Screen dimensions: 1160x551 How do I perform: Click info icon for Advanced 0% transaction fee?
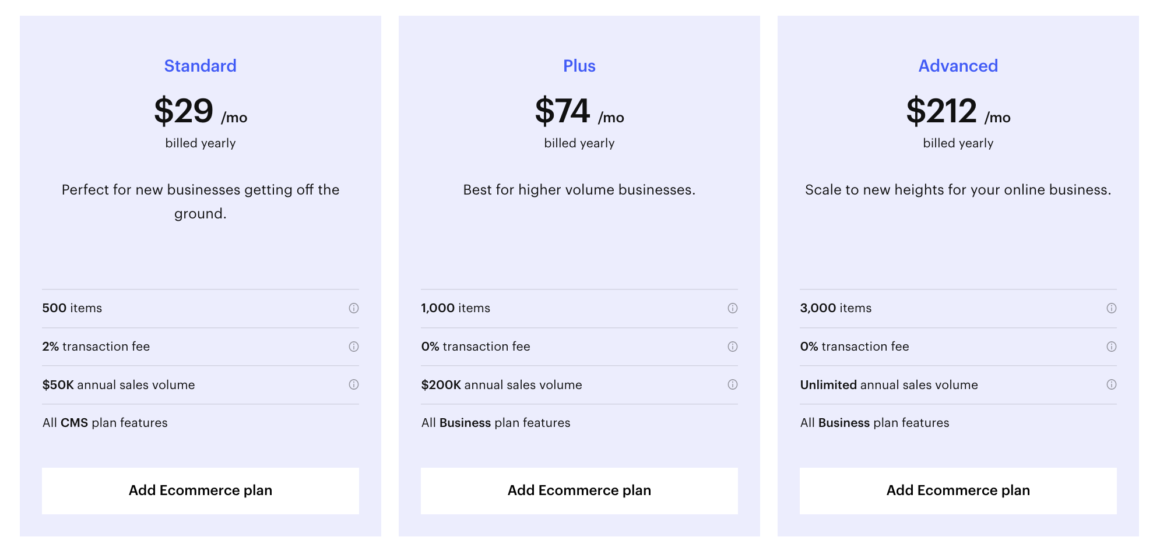tap(1111, 346)
